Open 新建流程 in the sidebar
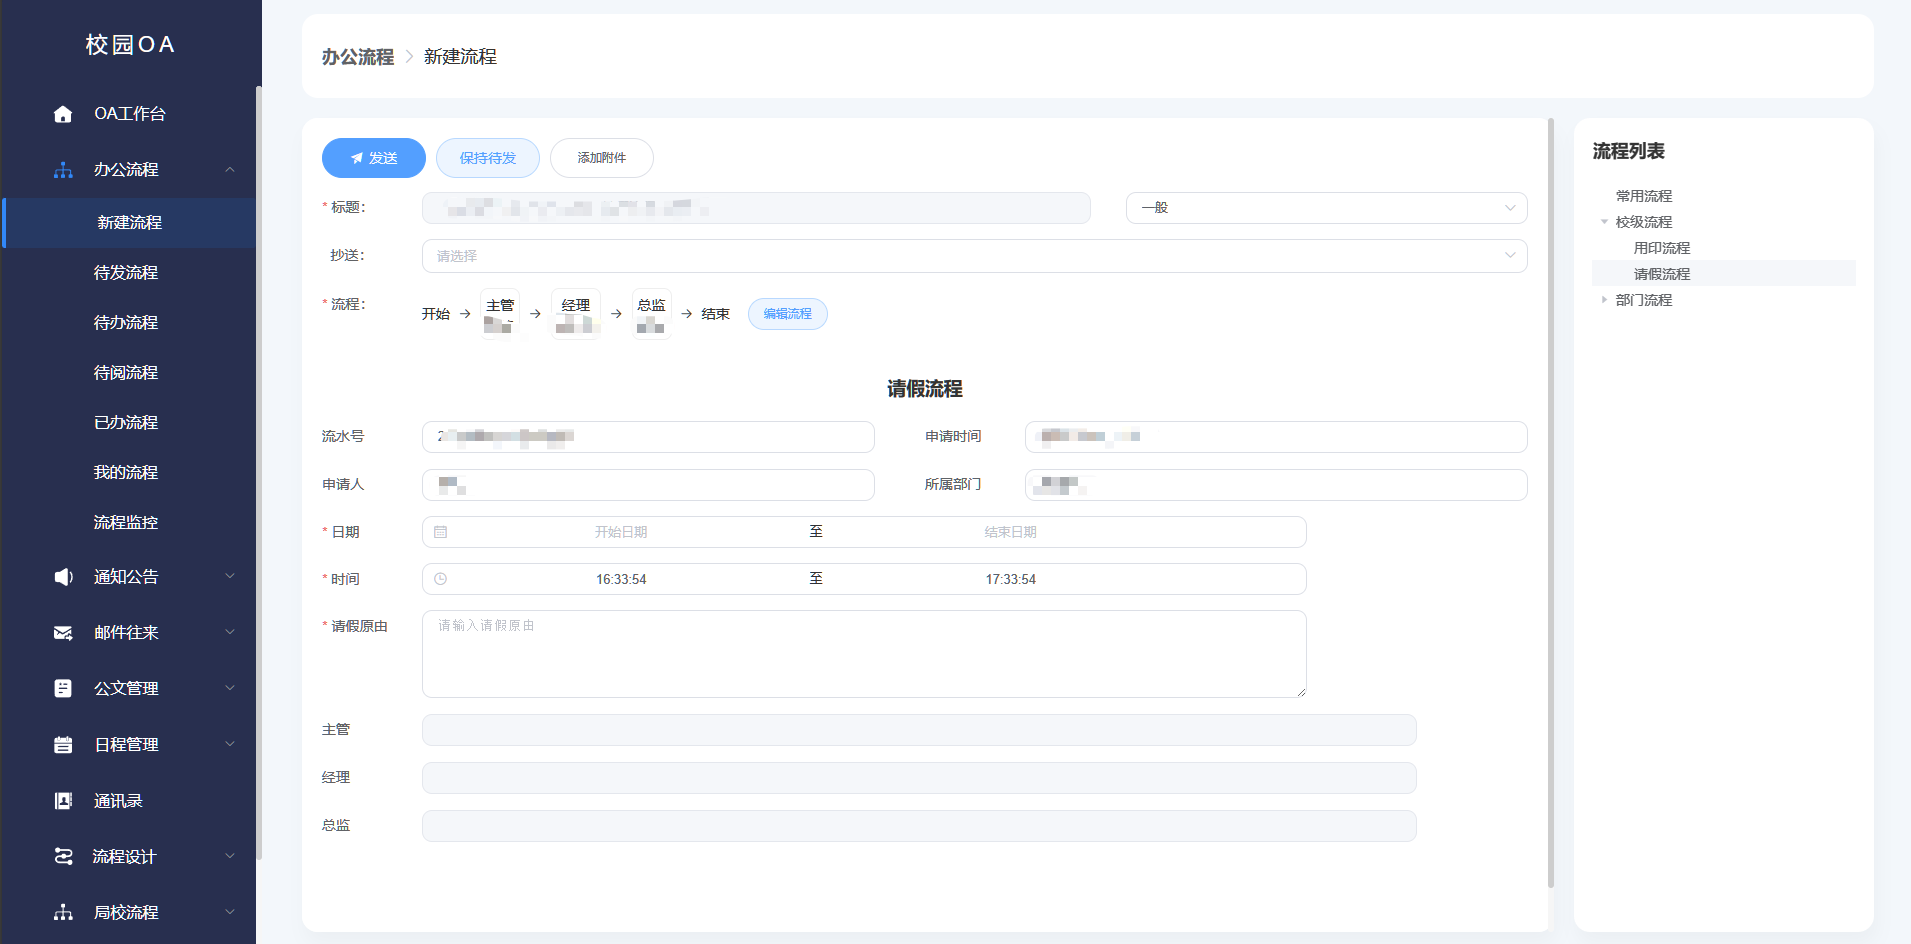This screenshot has width=1911, height=944. point(129,223)
